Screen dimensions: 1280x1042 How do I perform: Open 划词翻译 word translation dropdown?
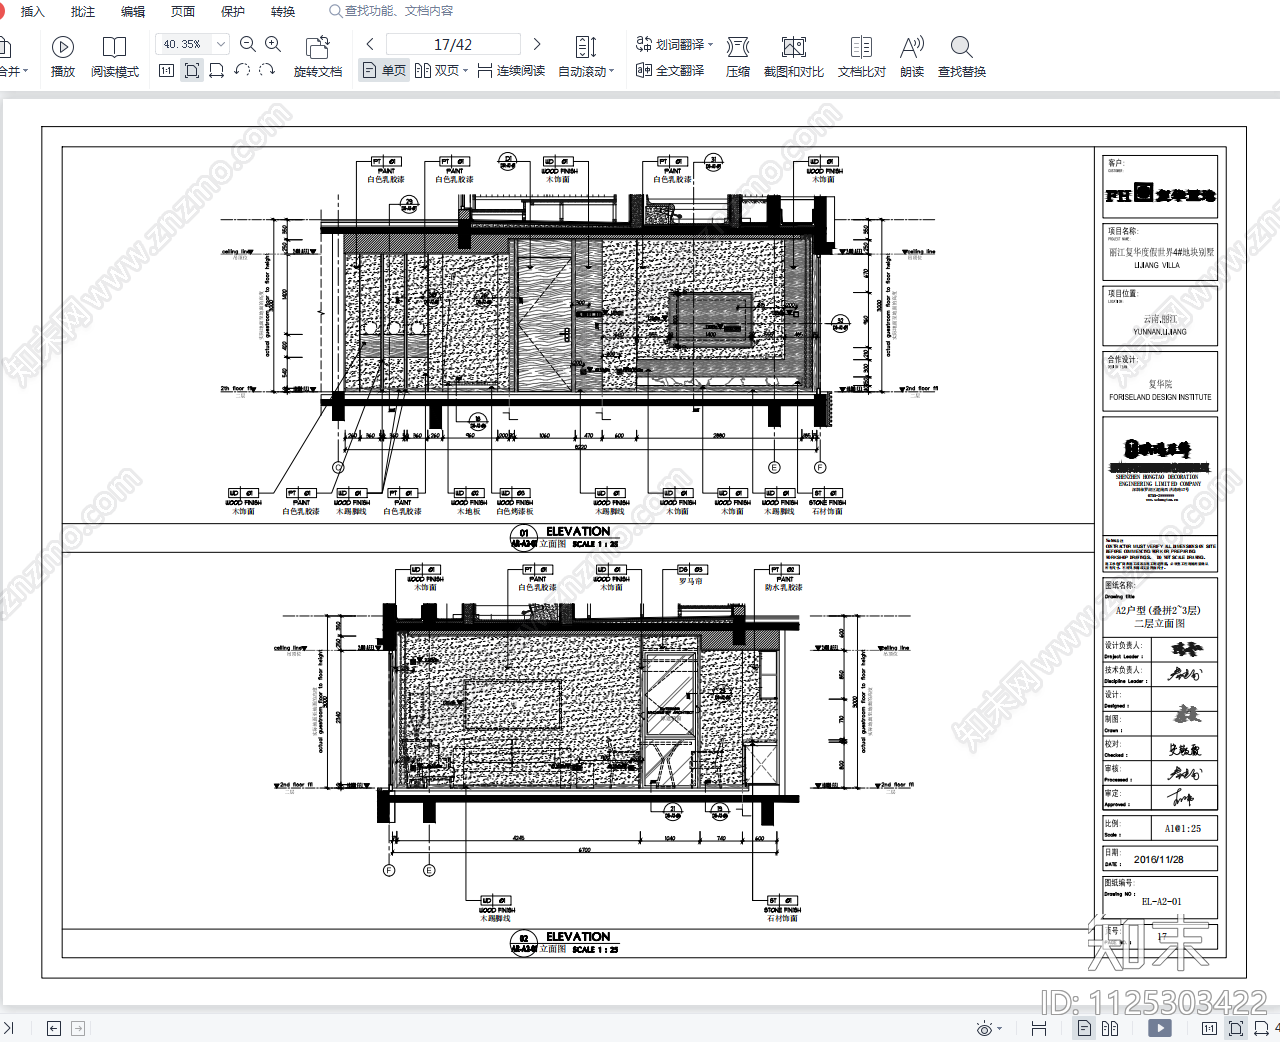point(675,44)
